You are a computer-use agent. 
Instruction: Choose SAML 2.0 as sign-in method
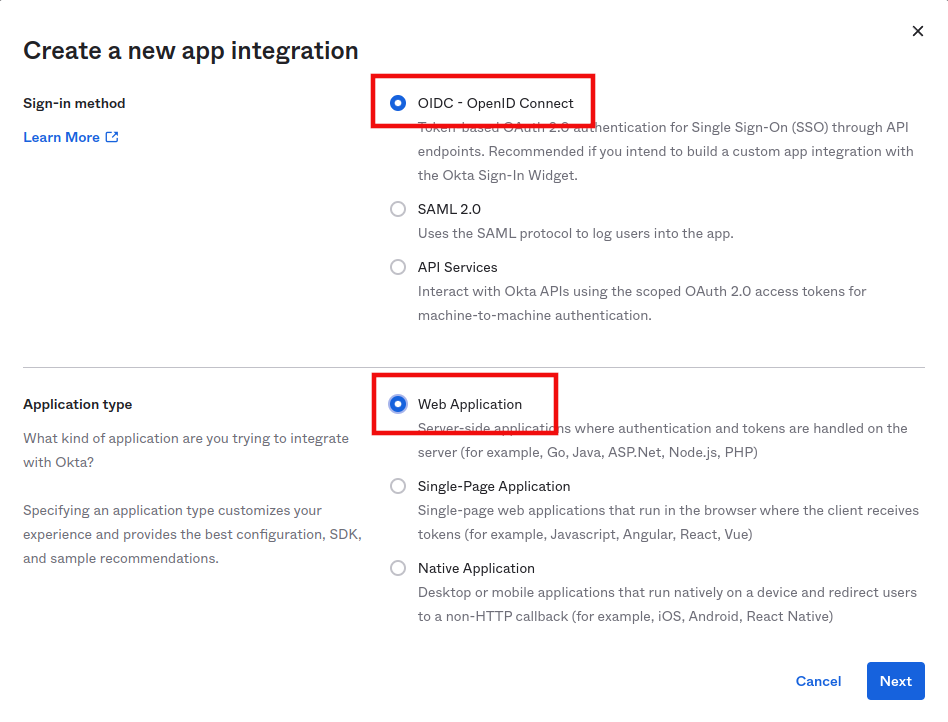coord(398,209)
